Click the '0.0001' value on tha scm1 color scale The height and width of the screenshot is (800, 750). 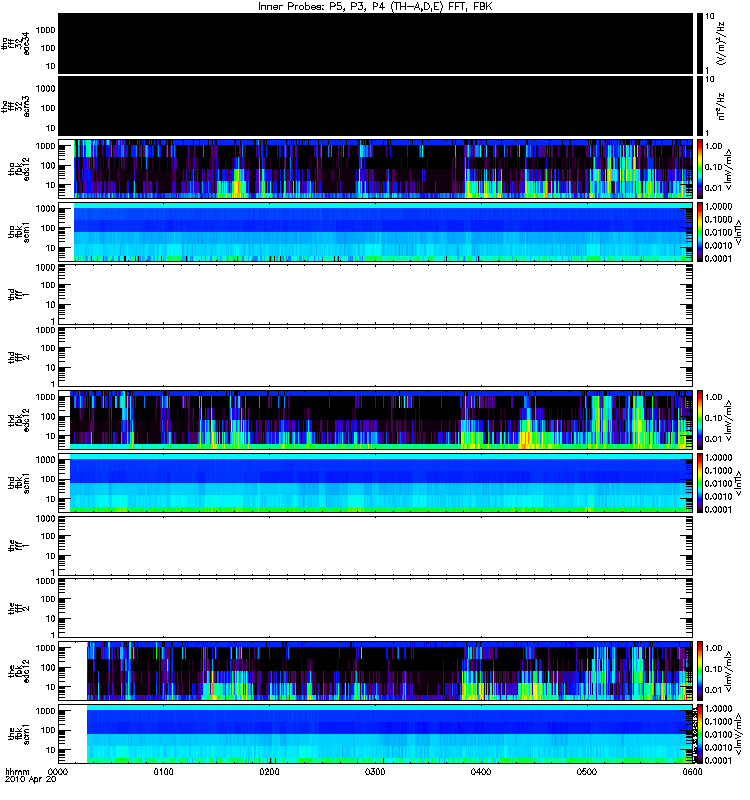point(718,258)
